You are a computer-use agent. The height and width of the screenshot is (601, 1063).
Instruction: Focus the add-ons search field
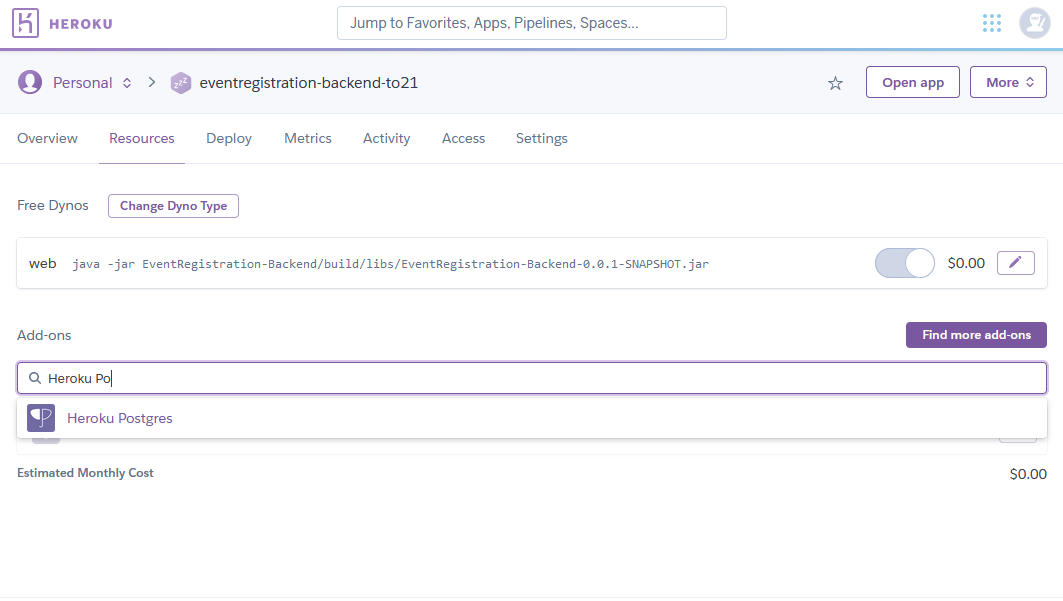540,378
